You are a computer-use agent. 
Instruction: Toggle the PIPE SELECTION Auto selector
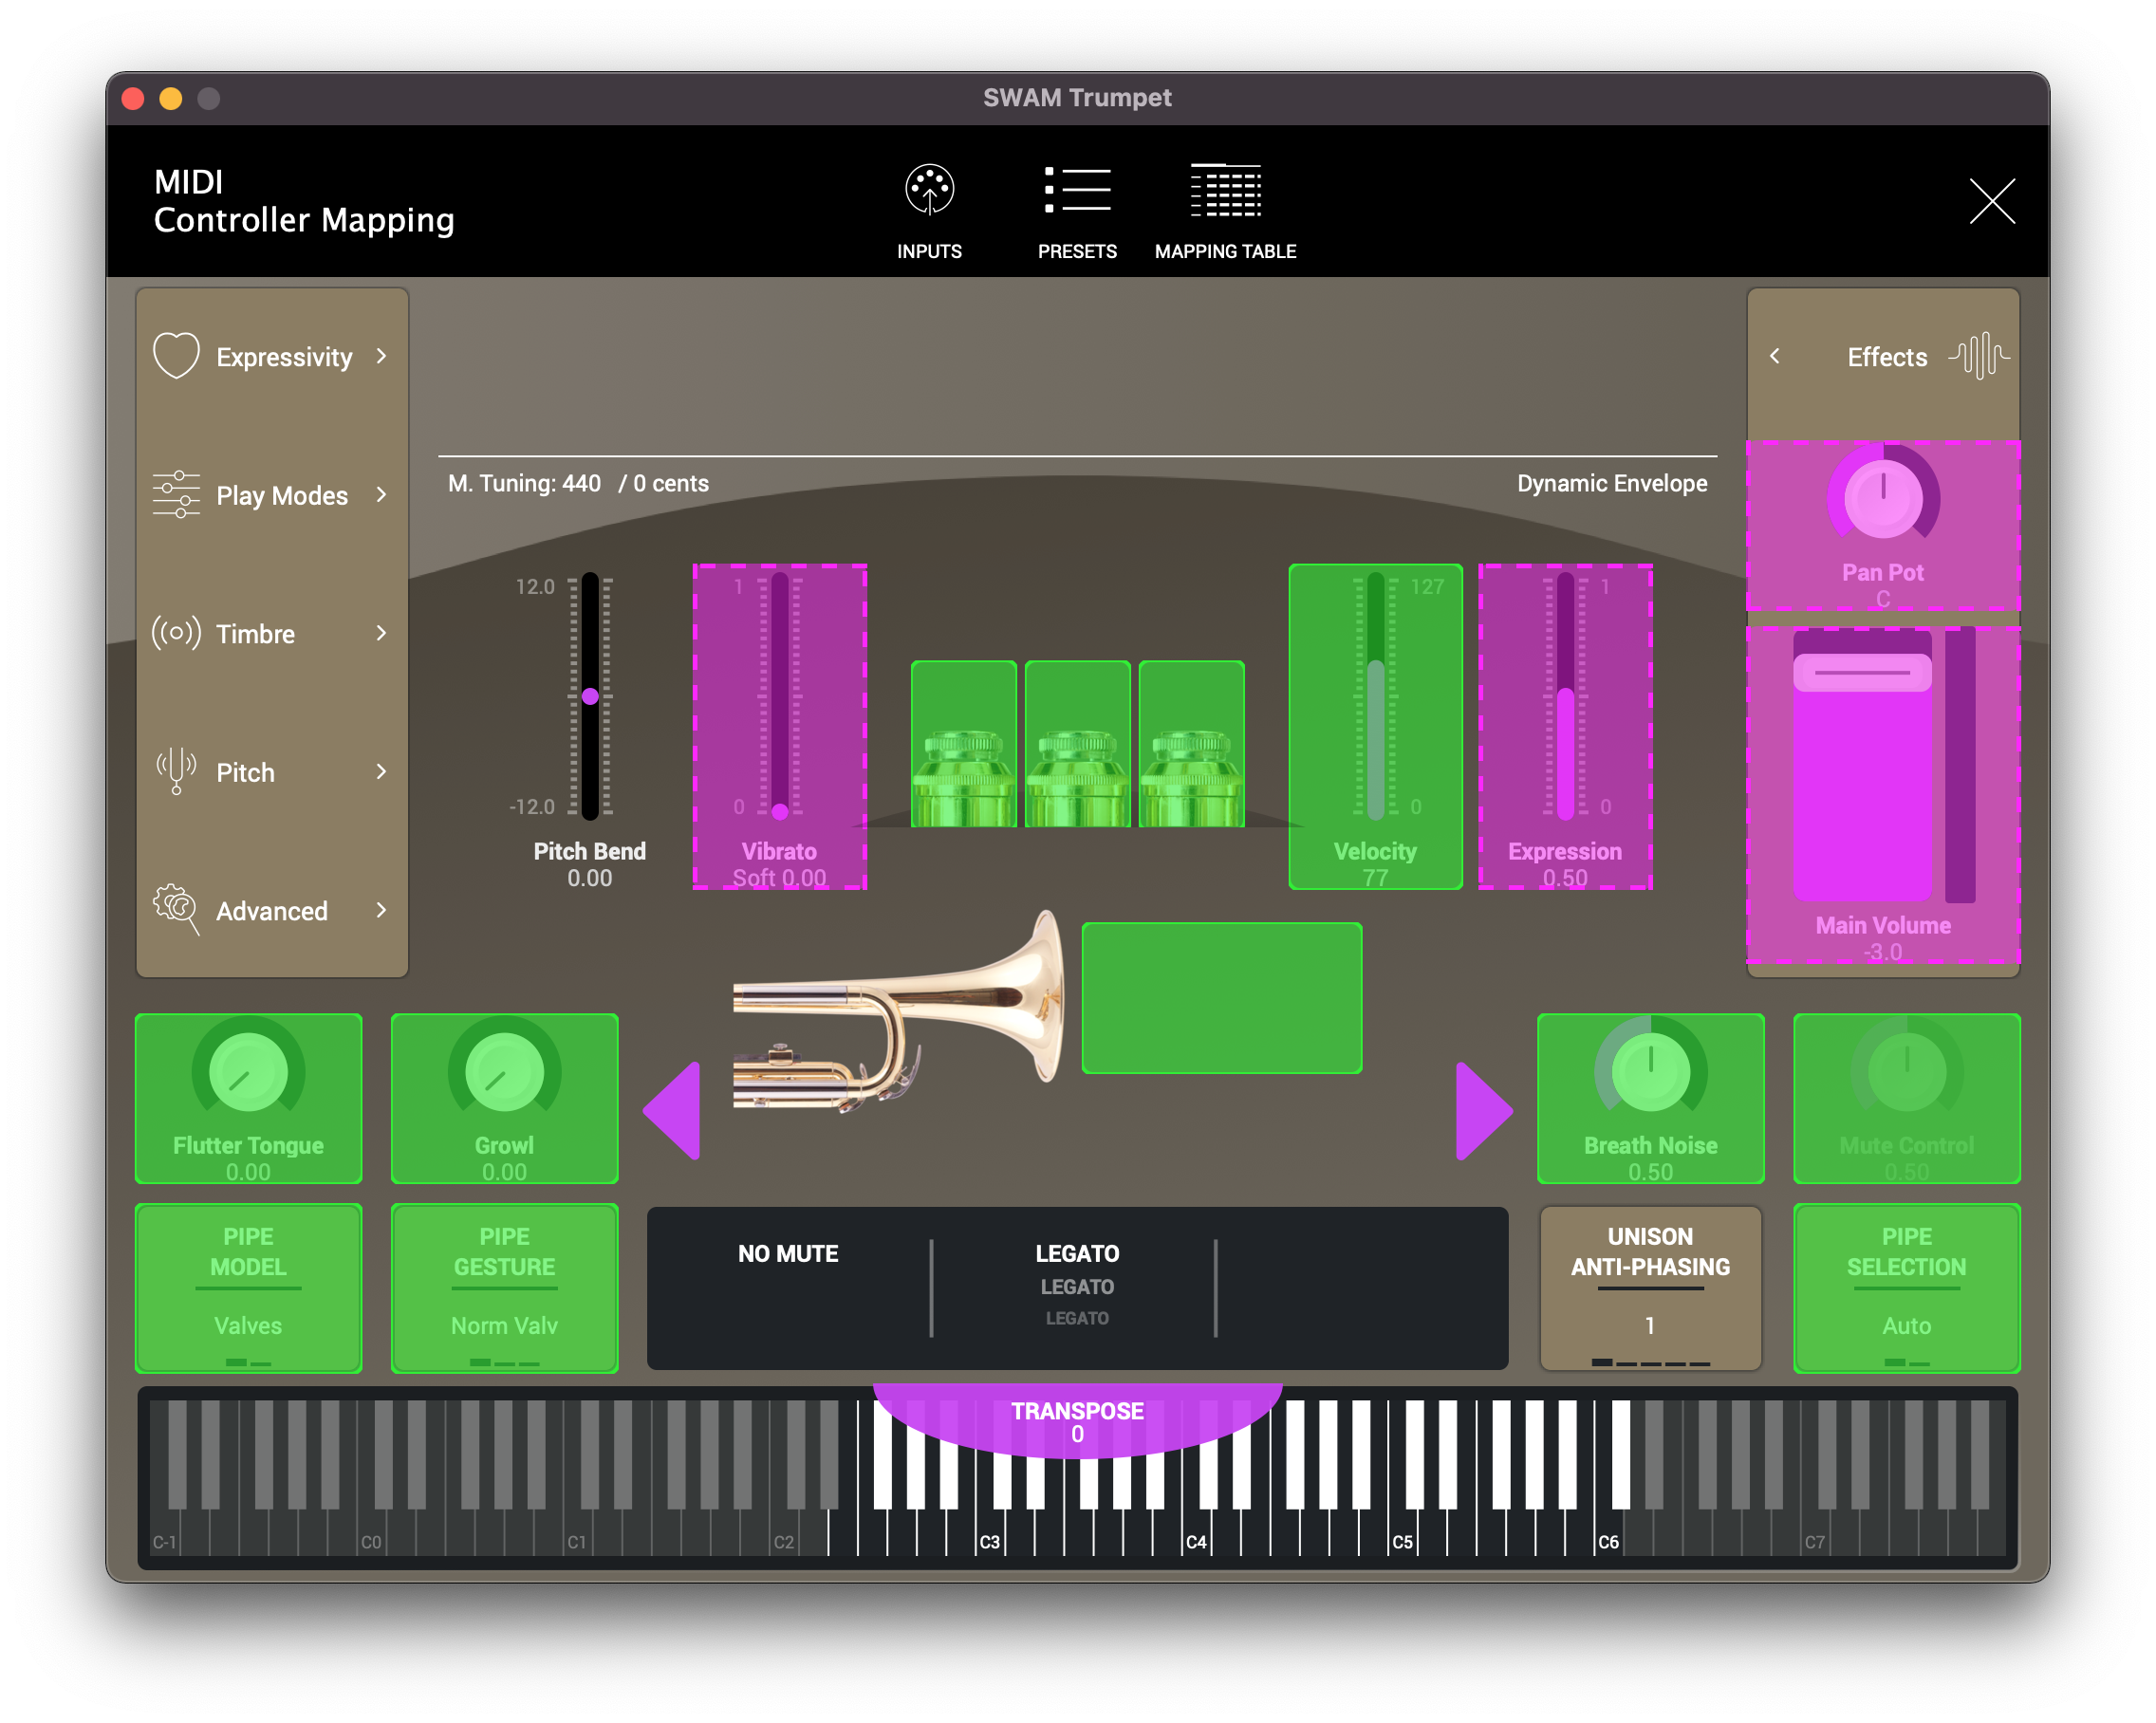coord(1906,1289)
